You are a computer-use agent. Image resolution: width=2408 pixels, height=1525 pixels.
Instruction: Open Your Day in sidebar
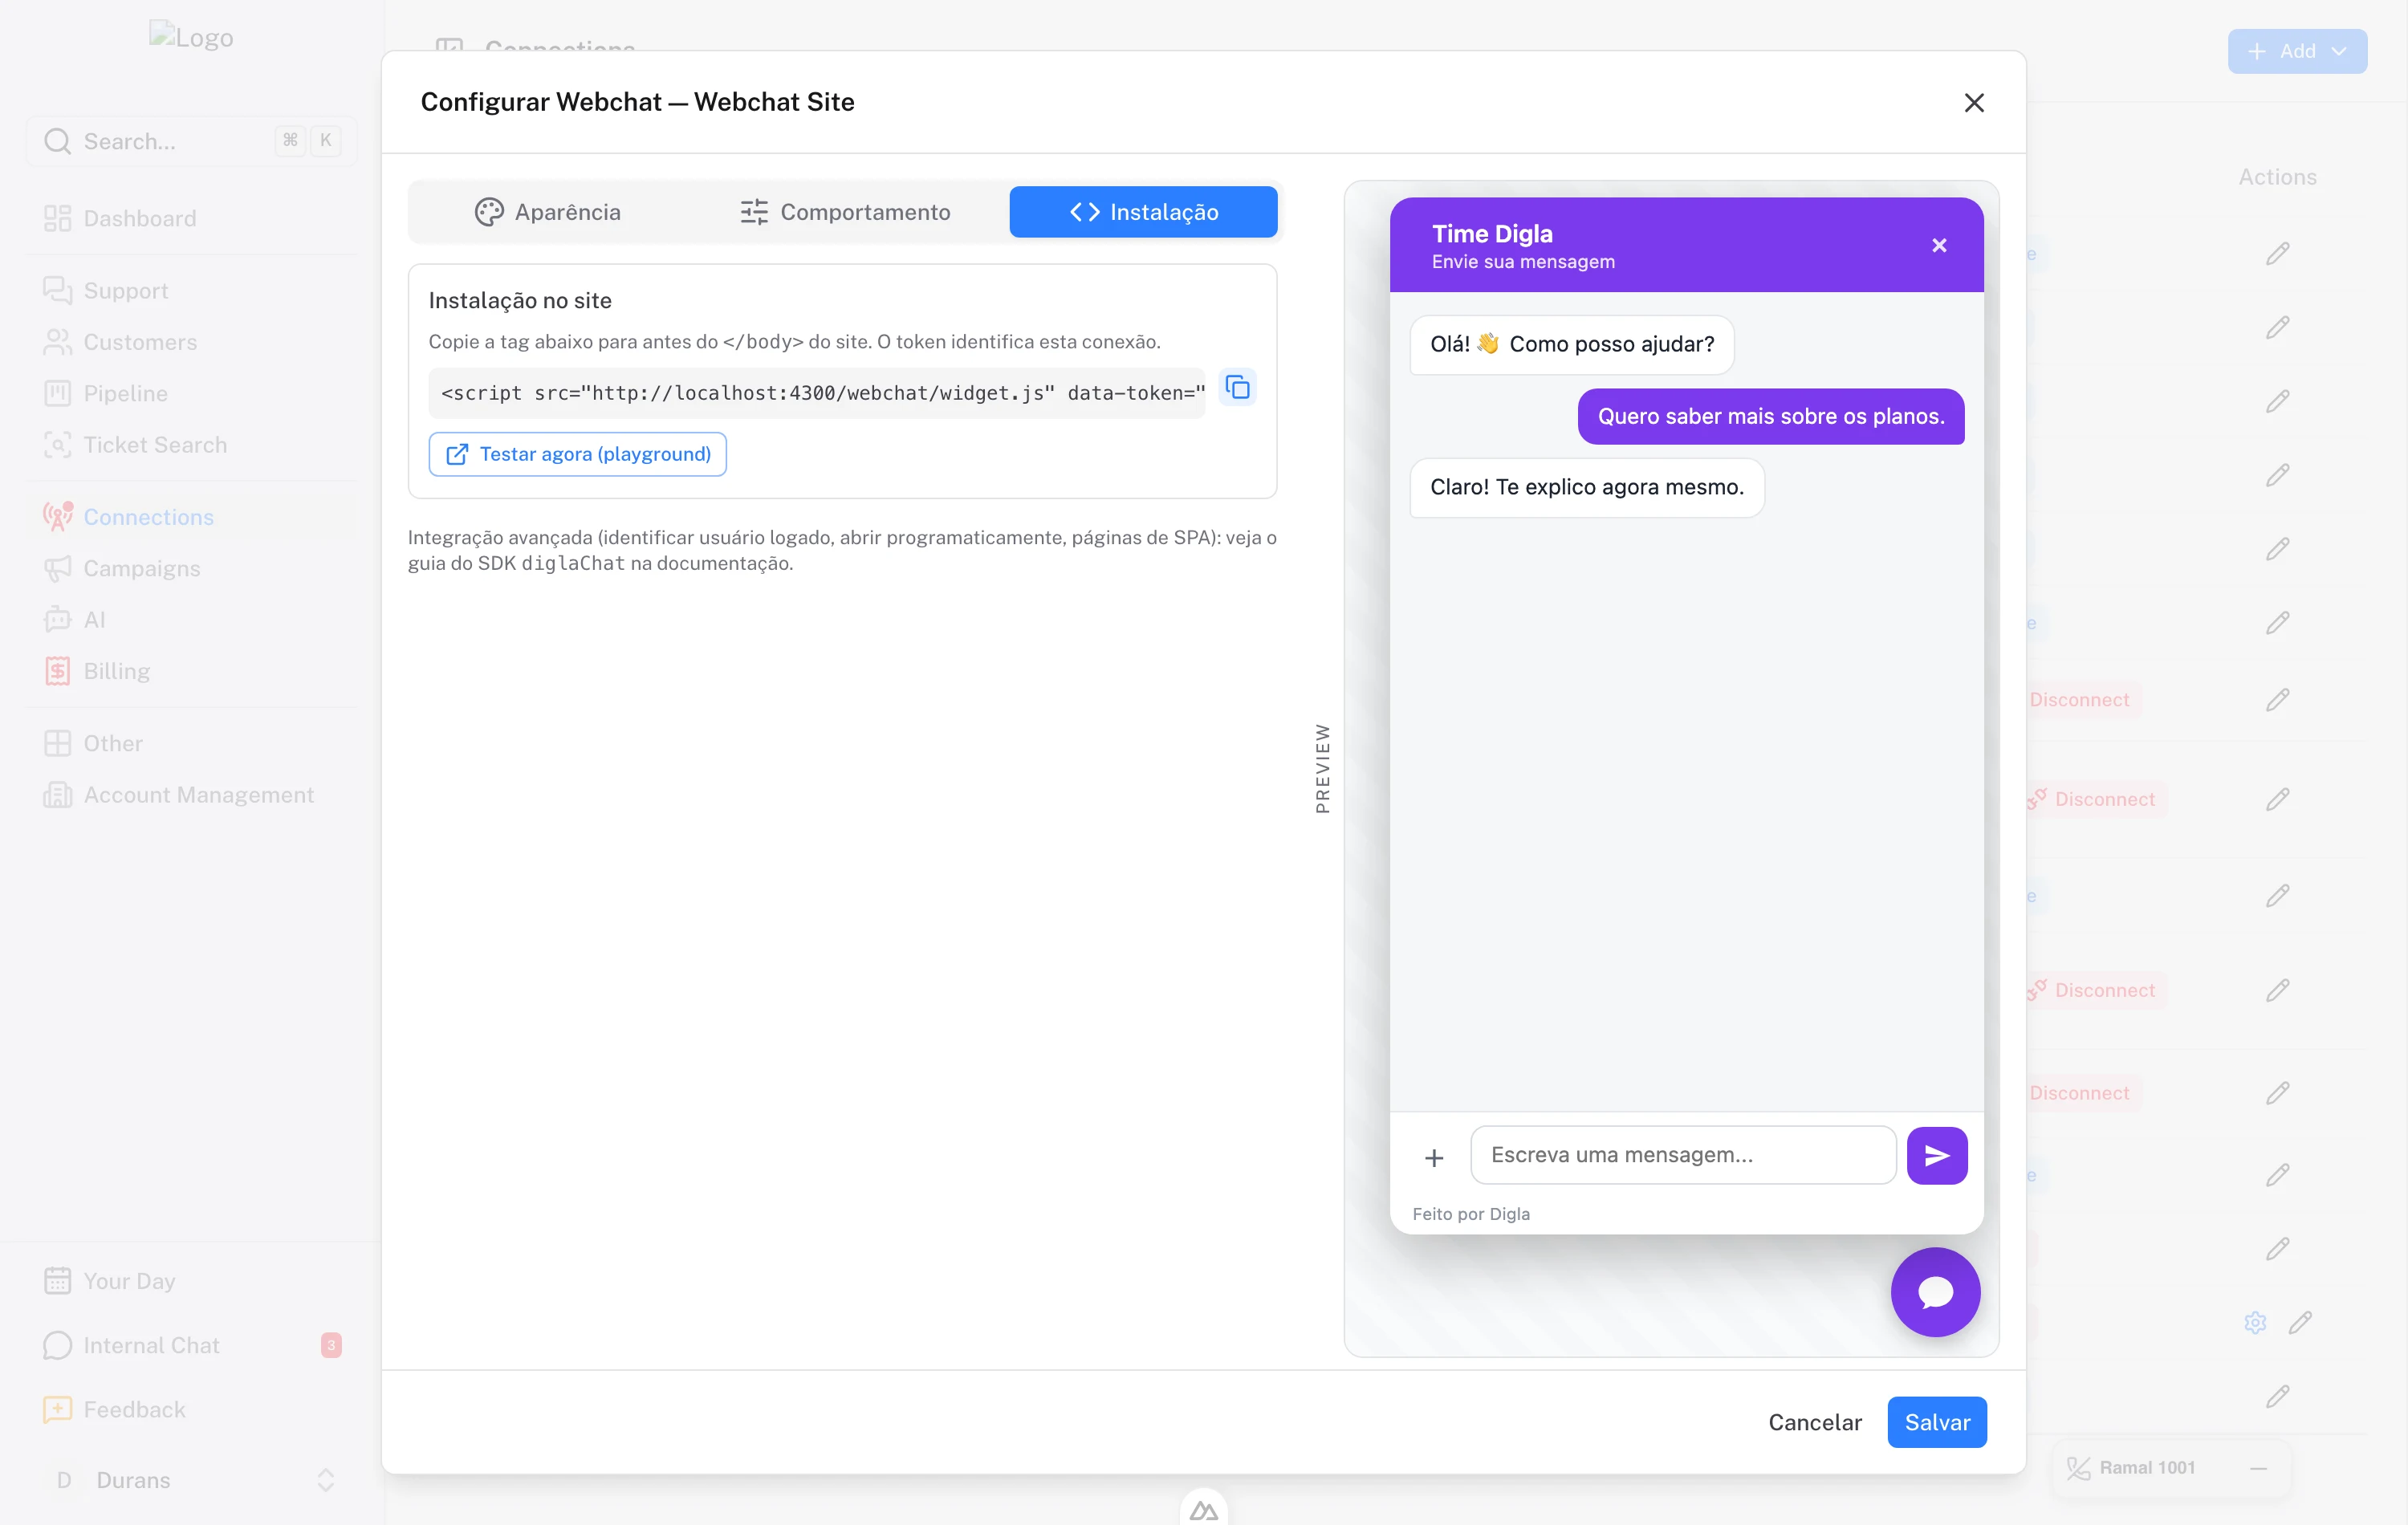coord(192,1281)
